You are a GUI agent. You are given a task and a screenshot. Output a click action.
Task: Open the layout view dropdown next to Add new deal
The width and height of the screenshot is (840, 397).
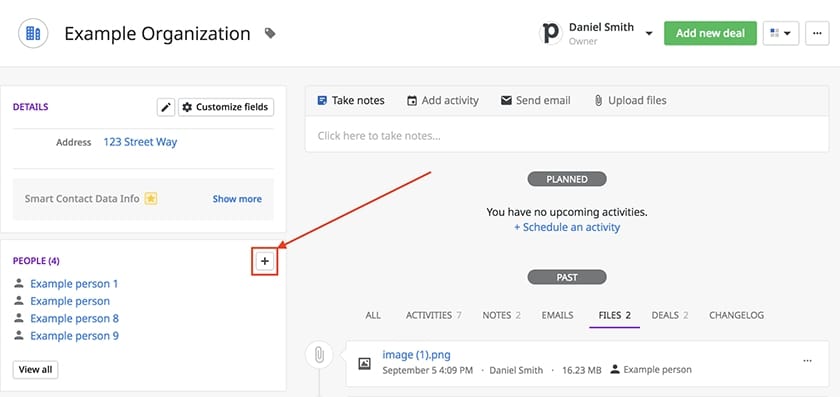(781, 33)
